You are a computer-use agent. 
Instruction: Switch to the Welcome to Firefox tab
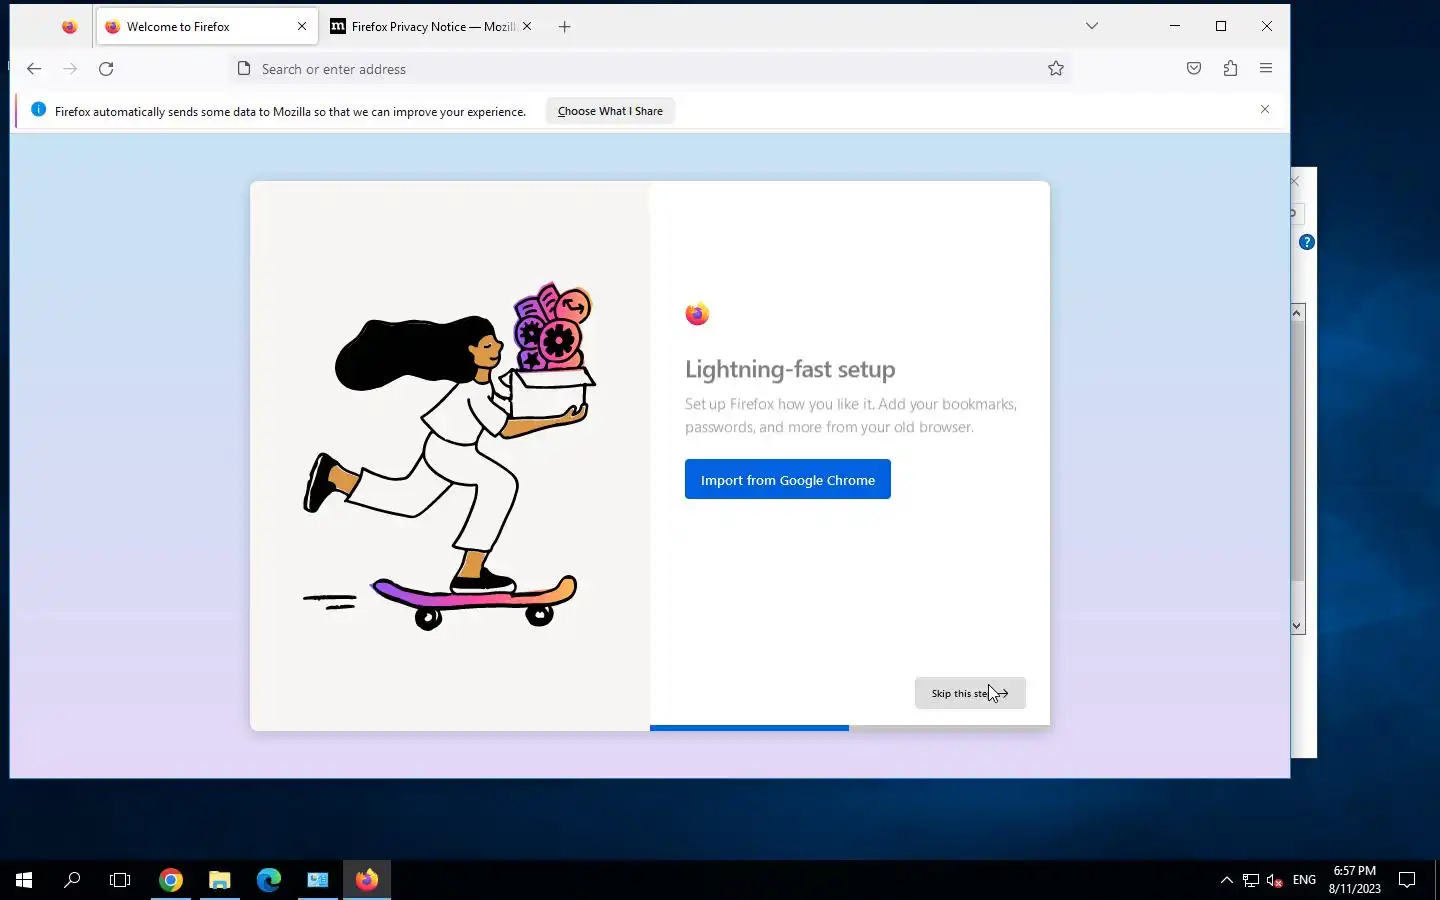pyautogui.click(x=207, y=27)
